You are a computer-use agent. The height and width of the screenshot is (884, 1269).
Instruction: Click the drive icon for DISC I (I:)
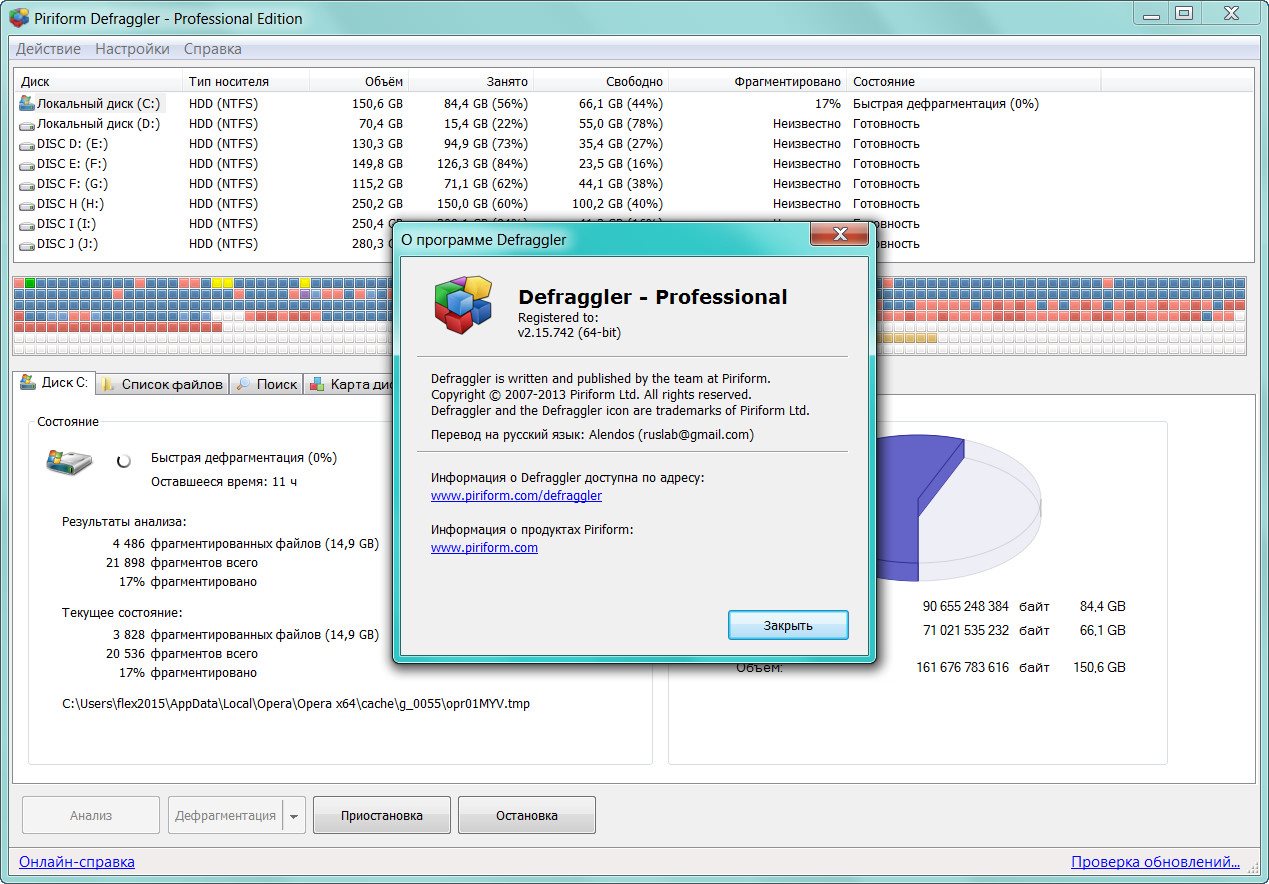27,224
